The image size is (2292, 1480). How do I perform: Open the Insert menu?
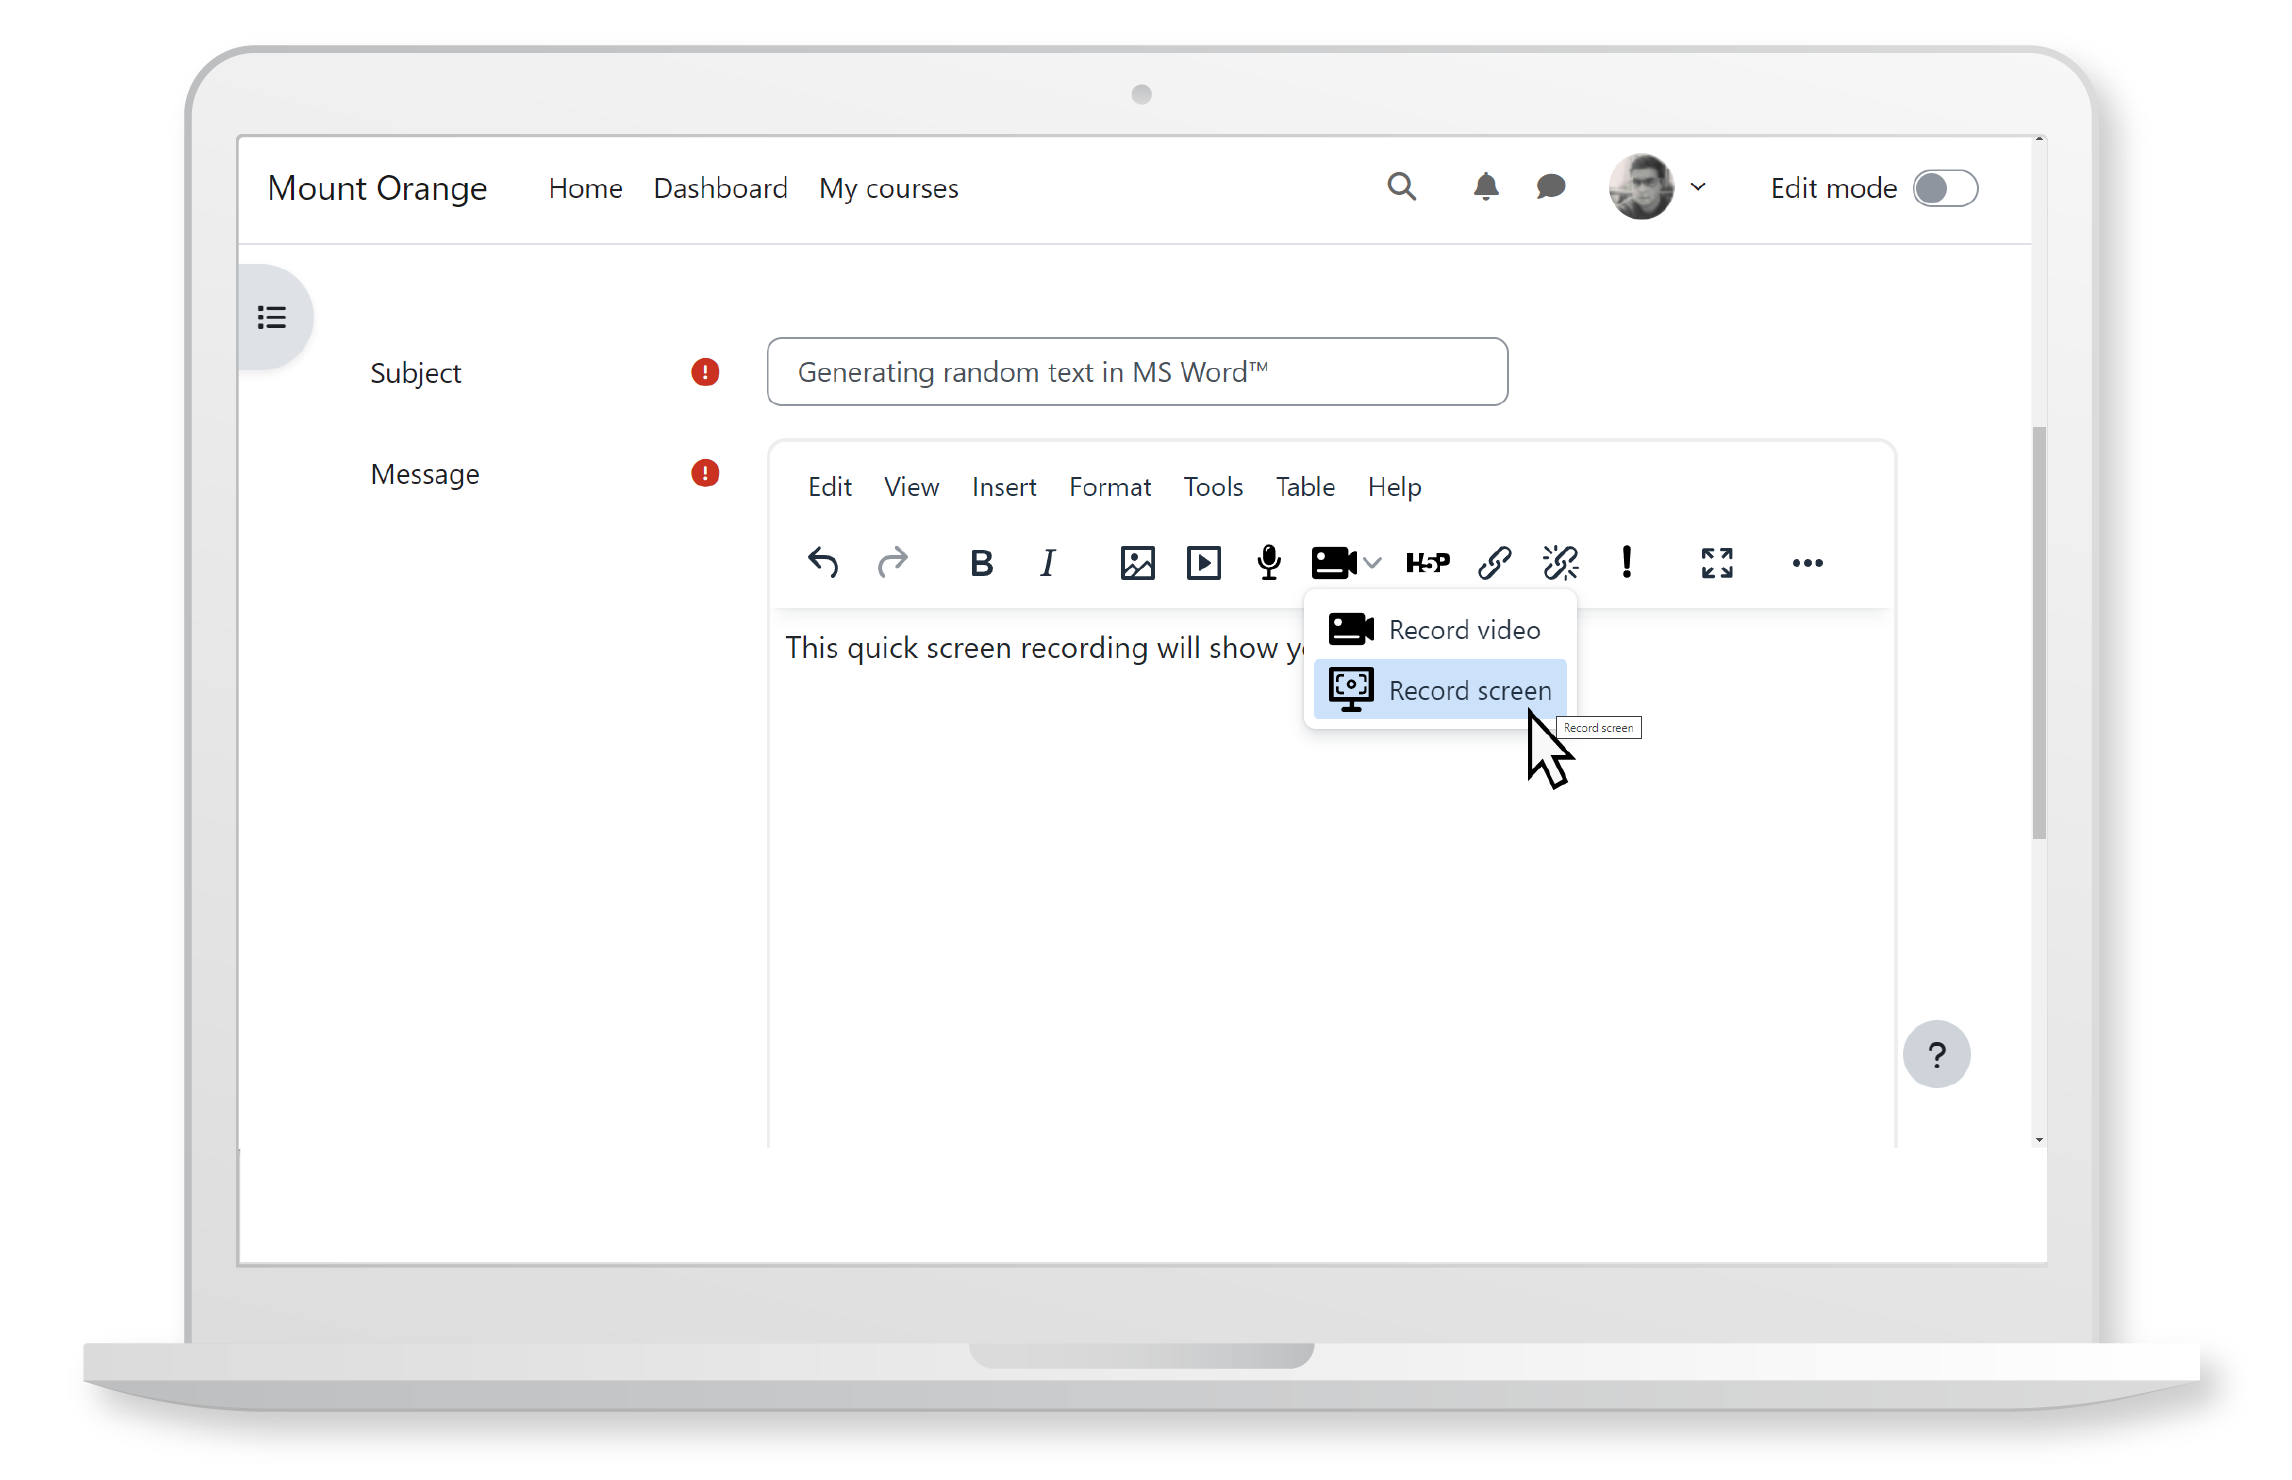coord(1002,486)
